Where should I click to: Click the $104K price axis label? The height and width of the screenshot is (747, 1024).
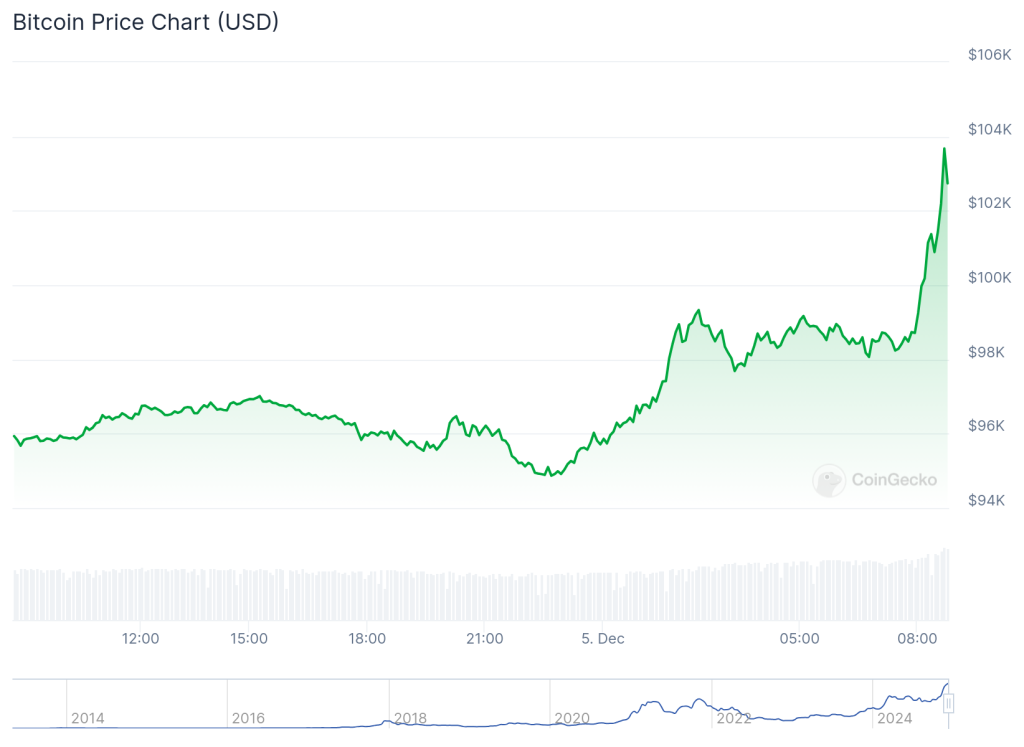click(x=990, y=129)
